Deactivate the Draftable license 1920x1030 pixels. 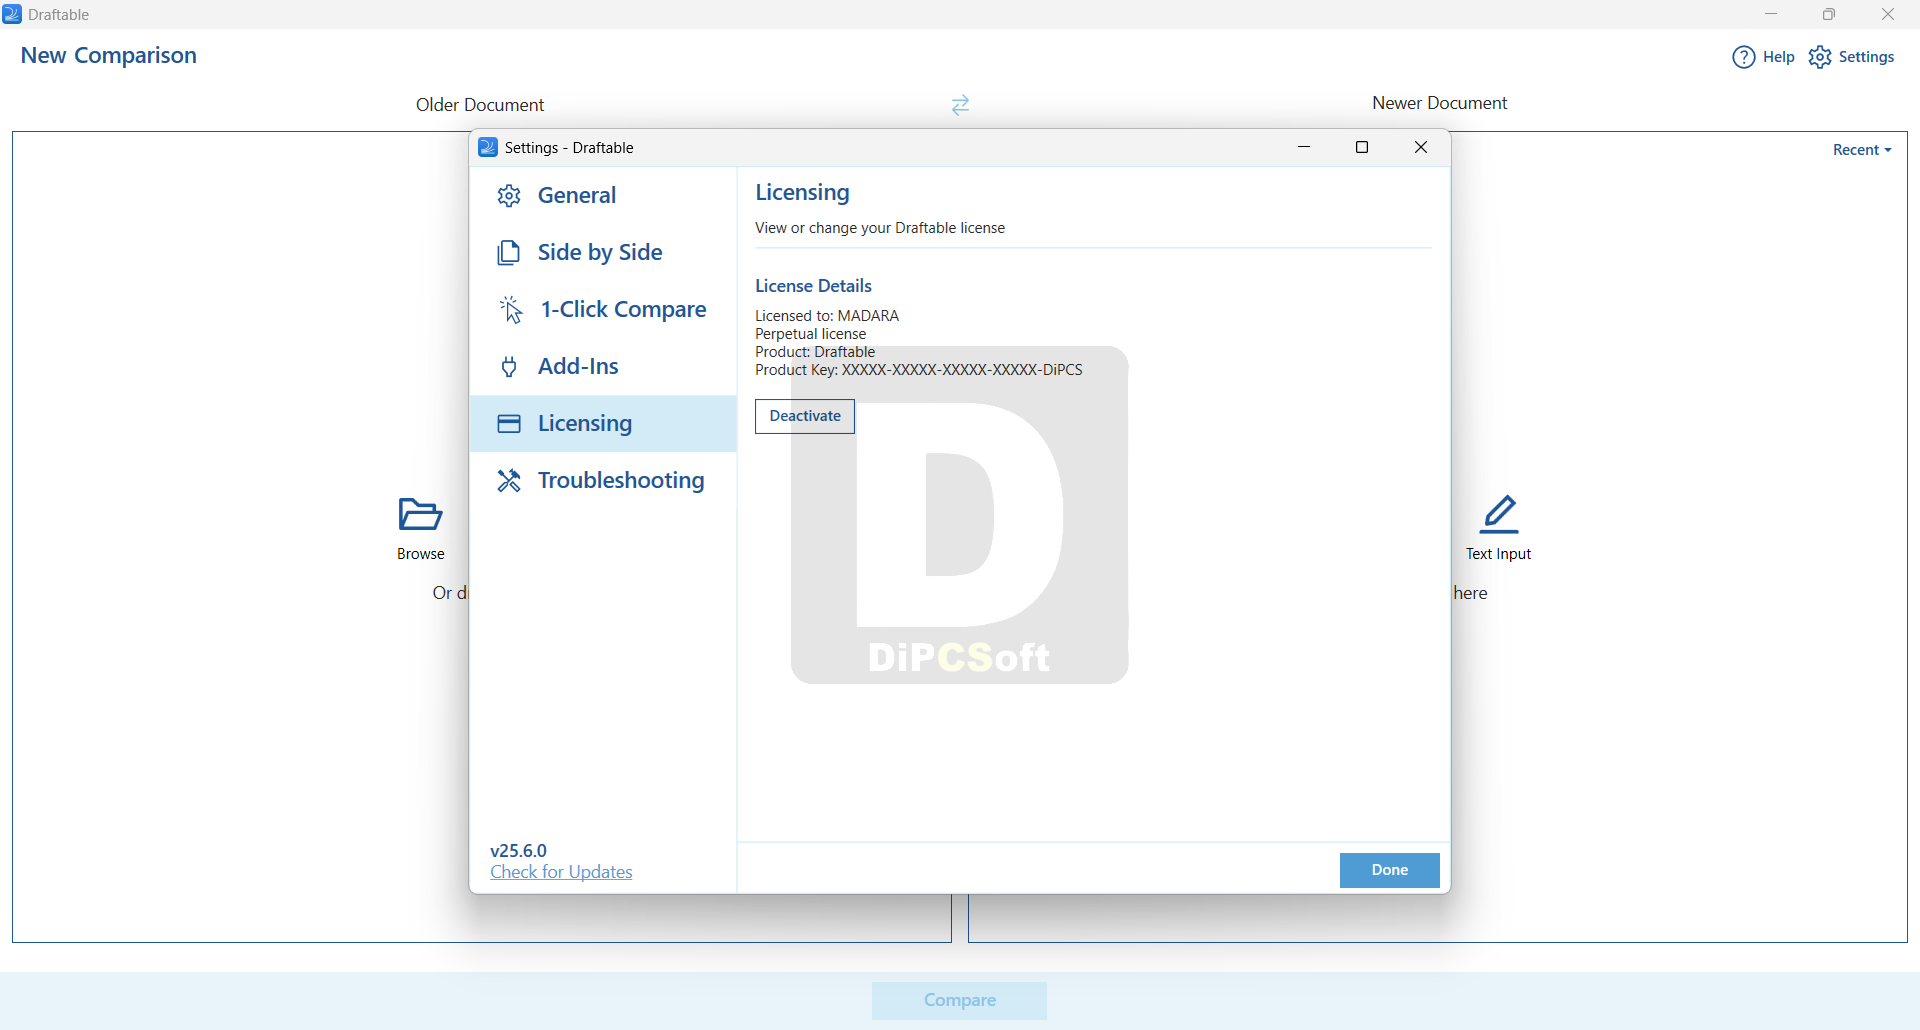point(805,416)
